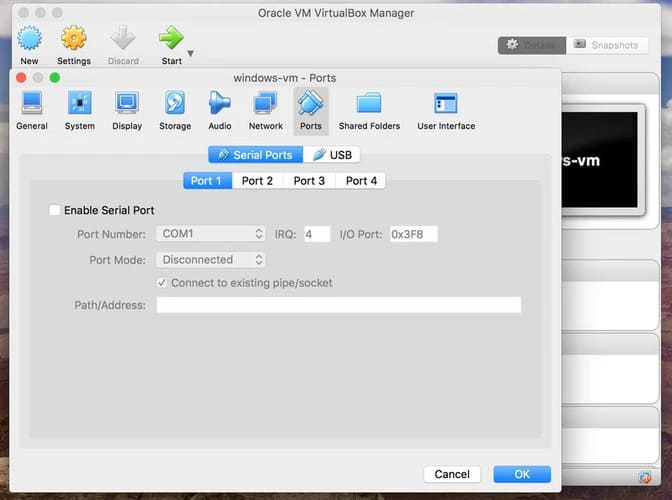Screen dimensions: 672x500
Task: Open Audio settings category
Action: coord(220,111)
